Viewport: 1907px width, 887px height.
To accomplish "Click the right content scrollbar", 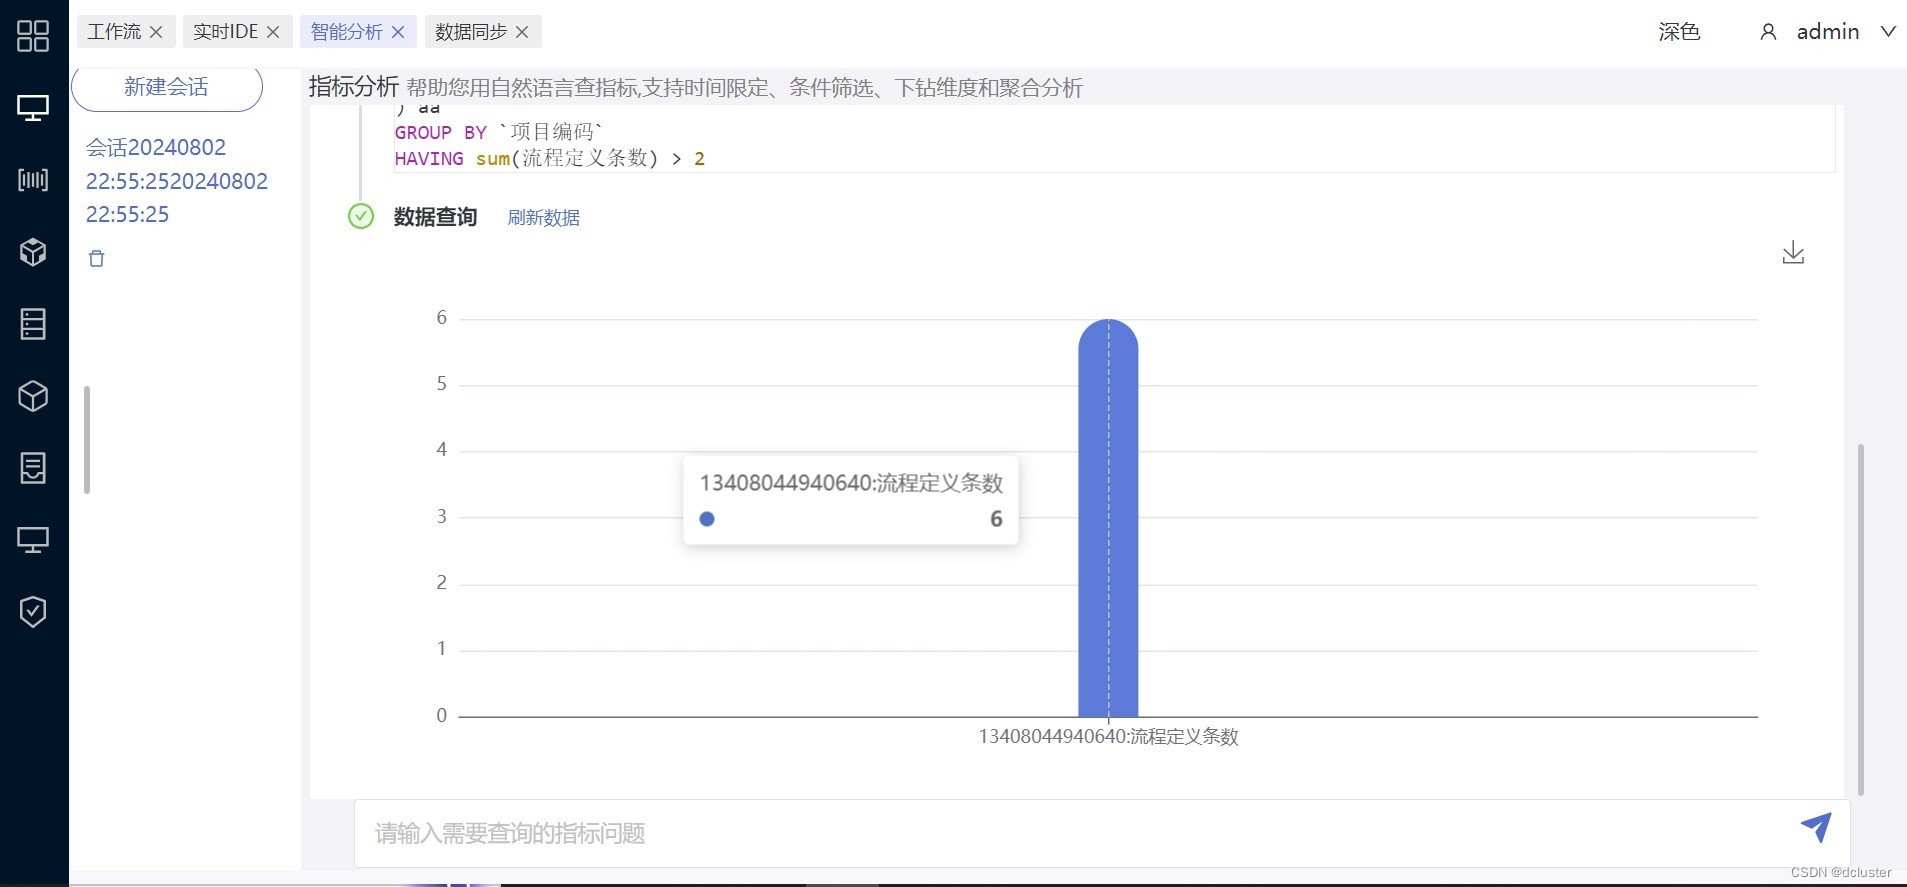I will tap(1860, 619).
